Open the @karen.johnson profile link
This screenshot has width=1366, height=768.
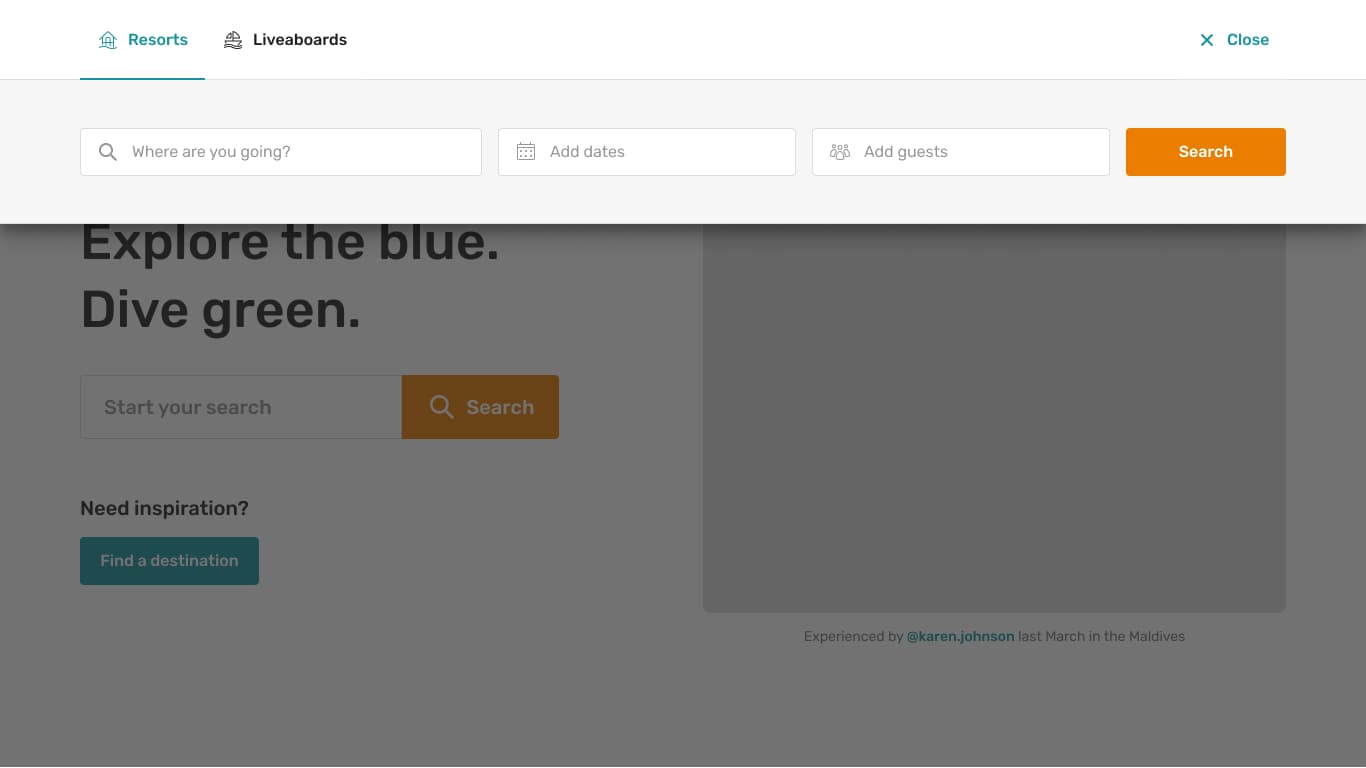(x=960, y=636)
